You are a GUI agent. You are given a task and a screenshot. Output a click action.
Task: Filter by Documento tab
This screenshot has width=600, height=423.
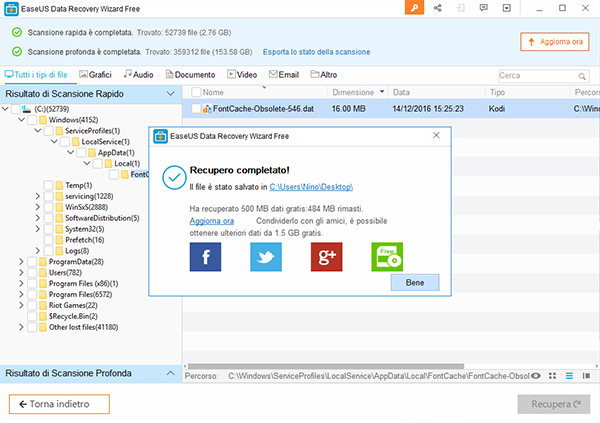click(190, 75)
